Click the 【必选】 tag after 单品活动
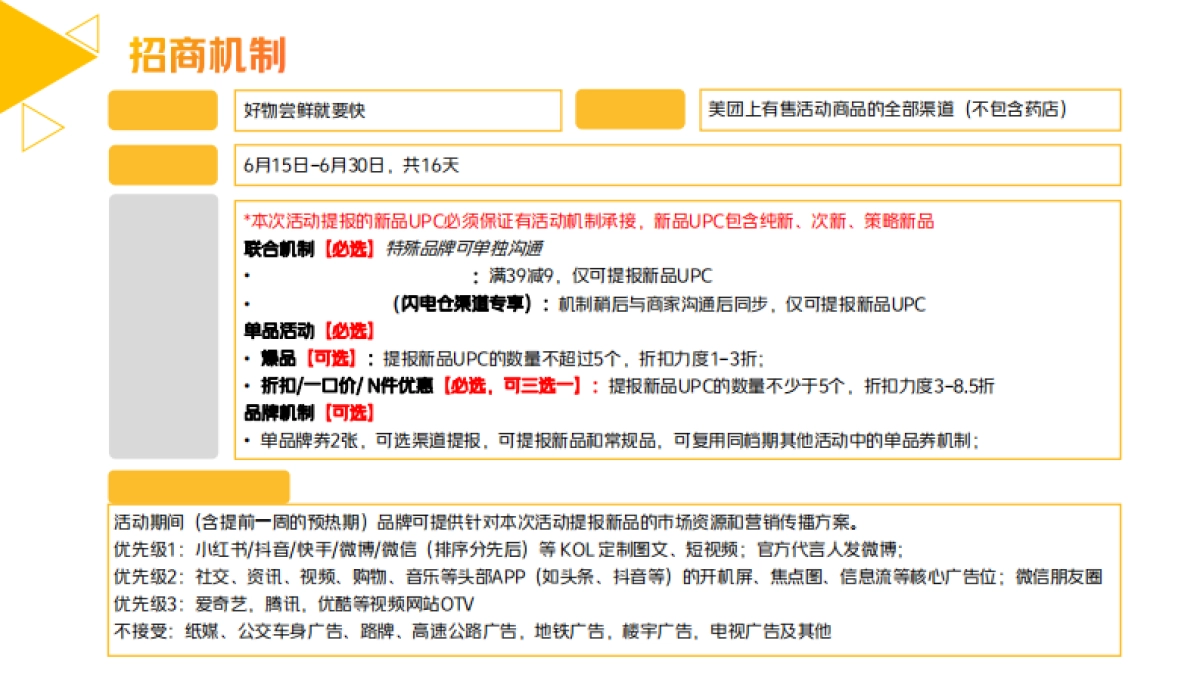This screenshot has height=675, width=1200. pos(347,330)
